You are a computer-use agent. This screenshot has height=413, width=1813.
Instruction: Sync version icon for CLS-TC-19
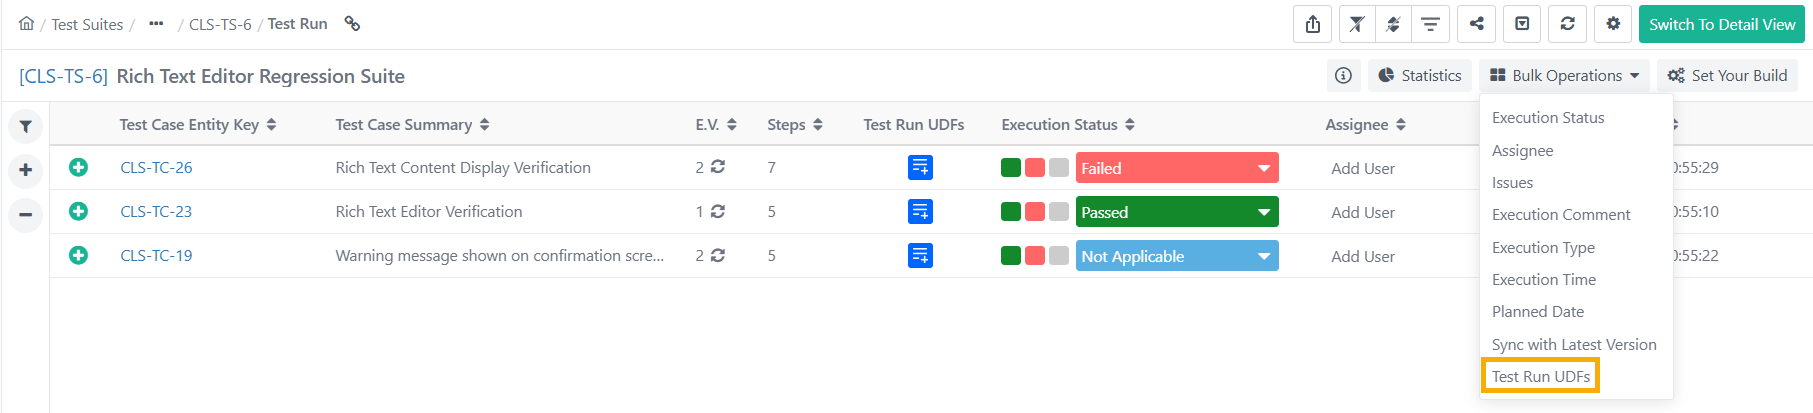tap(717, 255)
